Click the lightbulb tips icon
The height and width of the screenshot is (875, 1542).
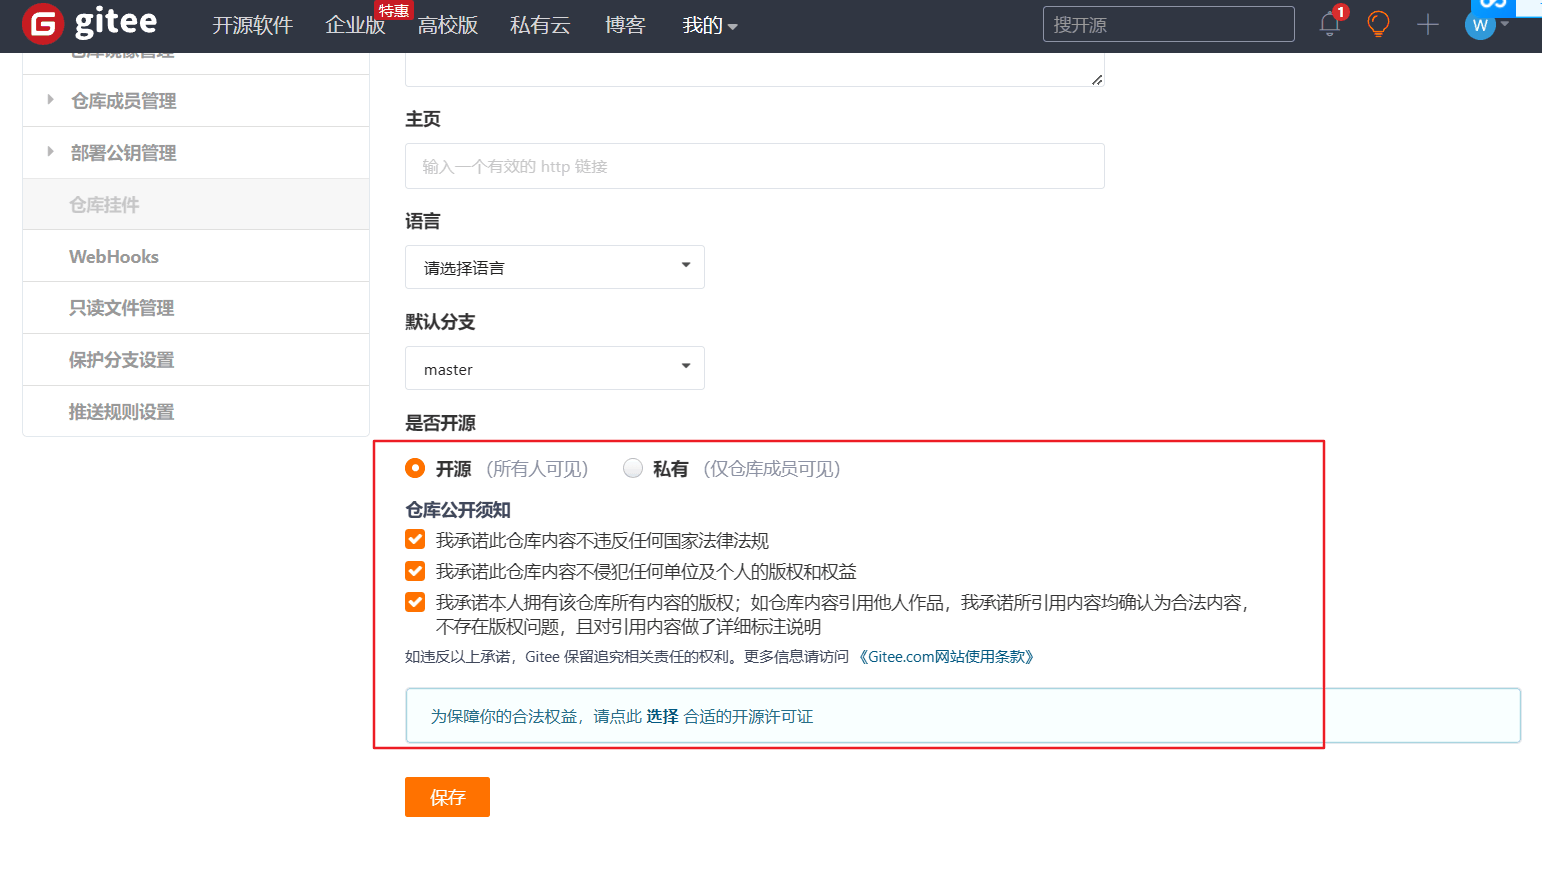point(1378,25)
